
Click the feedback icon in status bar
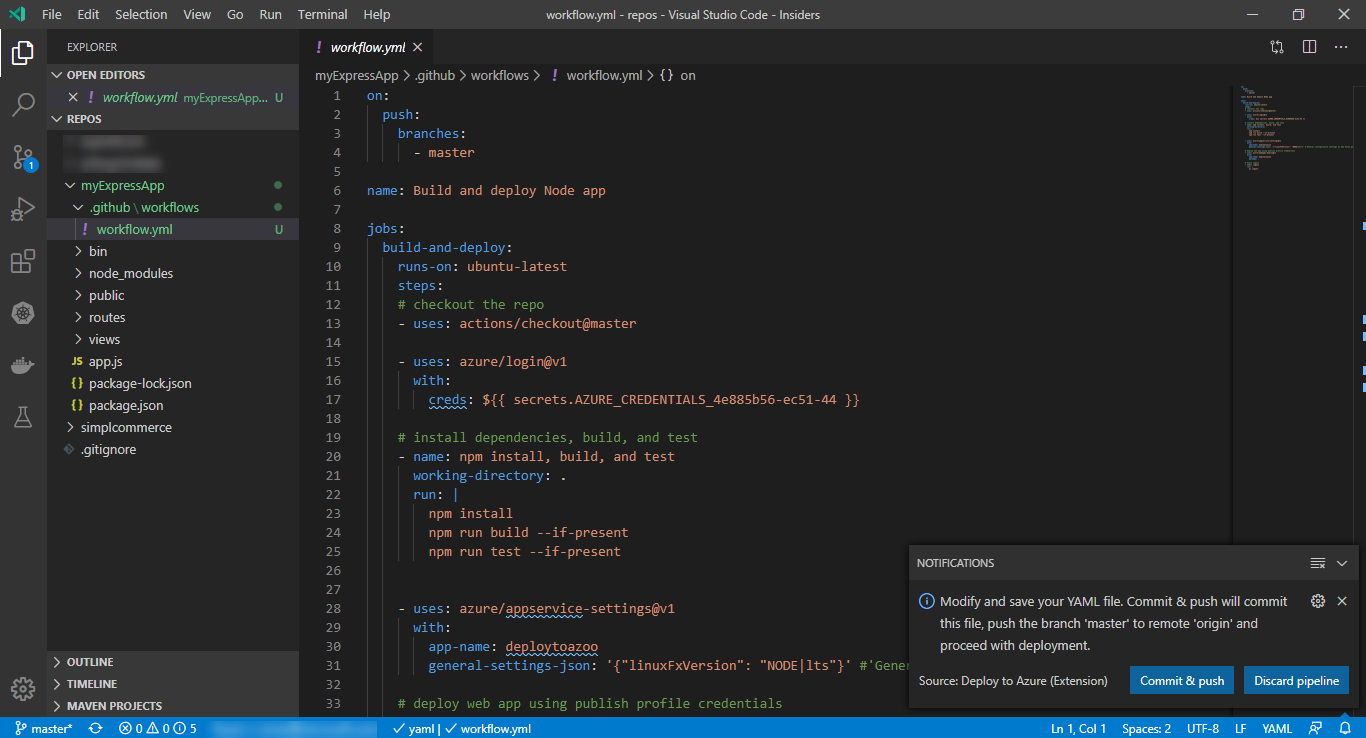(1316, 728)
